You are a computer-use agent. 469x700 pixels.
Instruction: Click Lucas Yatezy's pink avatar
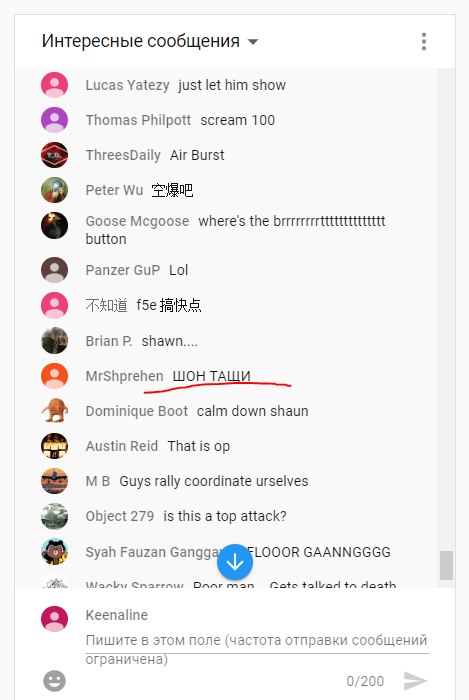coord(54,85)
